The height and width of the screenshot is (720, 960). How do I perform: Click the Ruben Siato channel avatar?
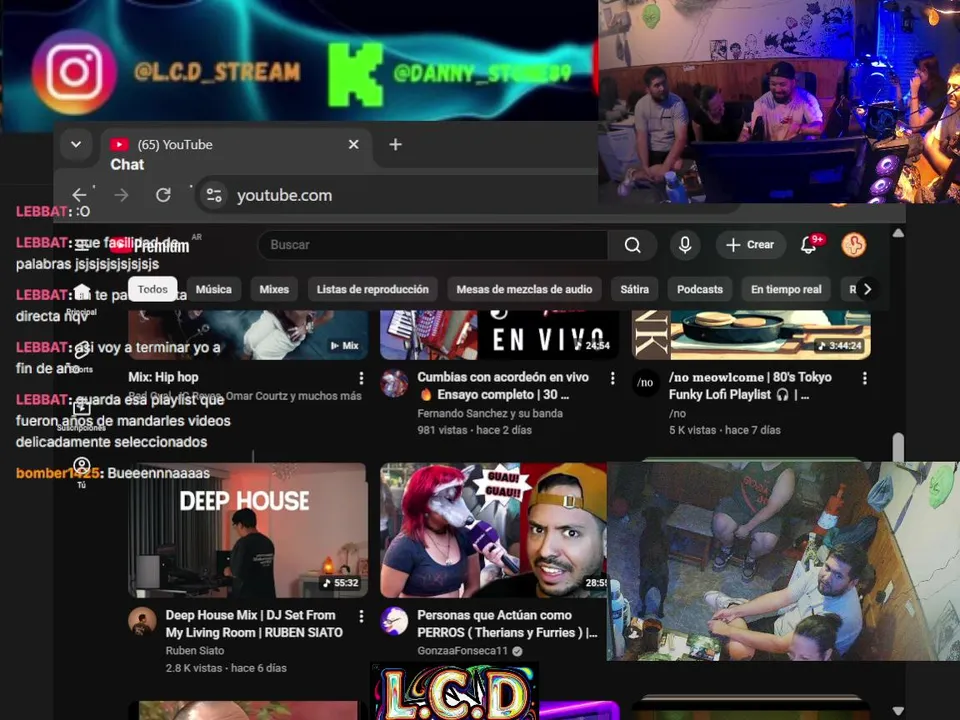(142, 621)
